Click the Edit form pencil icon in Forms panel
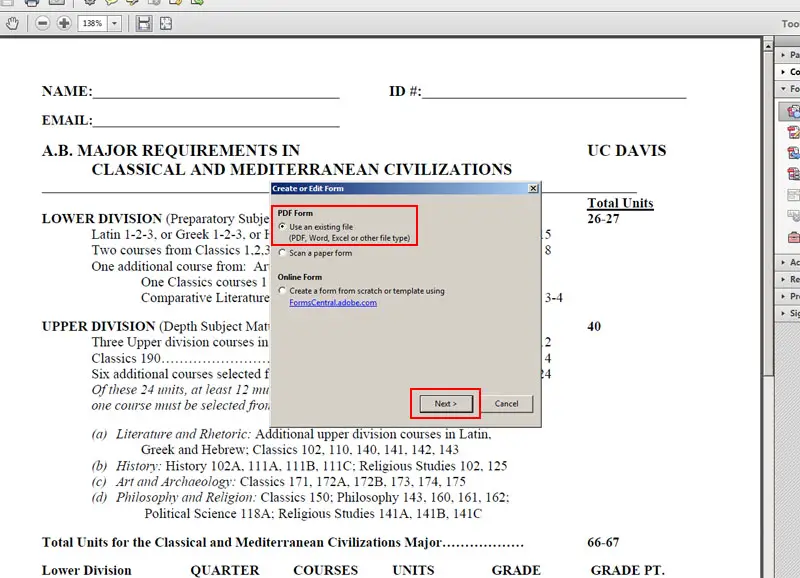This screenshot has height=578, width=800. click(x=793, y=132)
